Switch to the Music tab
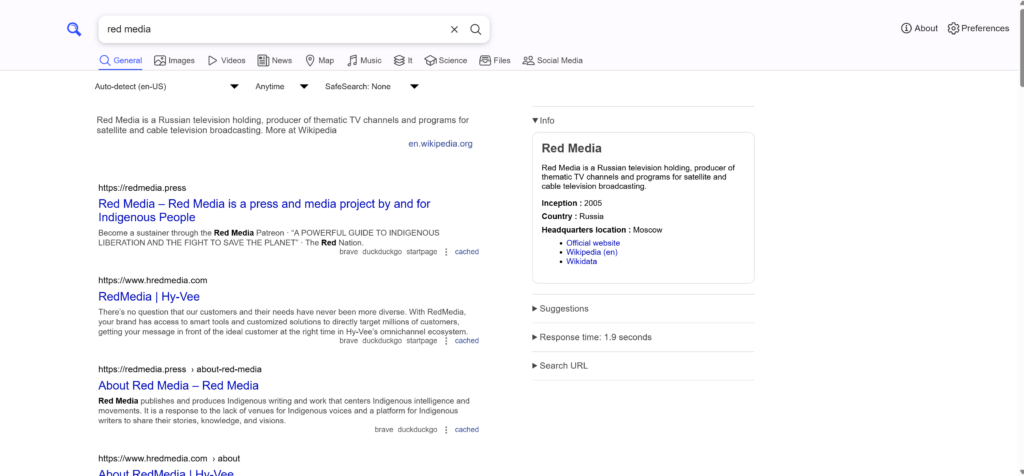1024x476 pixels. click(x=364, y=60)
